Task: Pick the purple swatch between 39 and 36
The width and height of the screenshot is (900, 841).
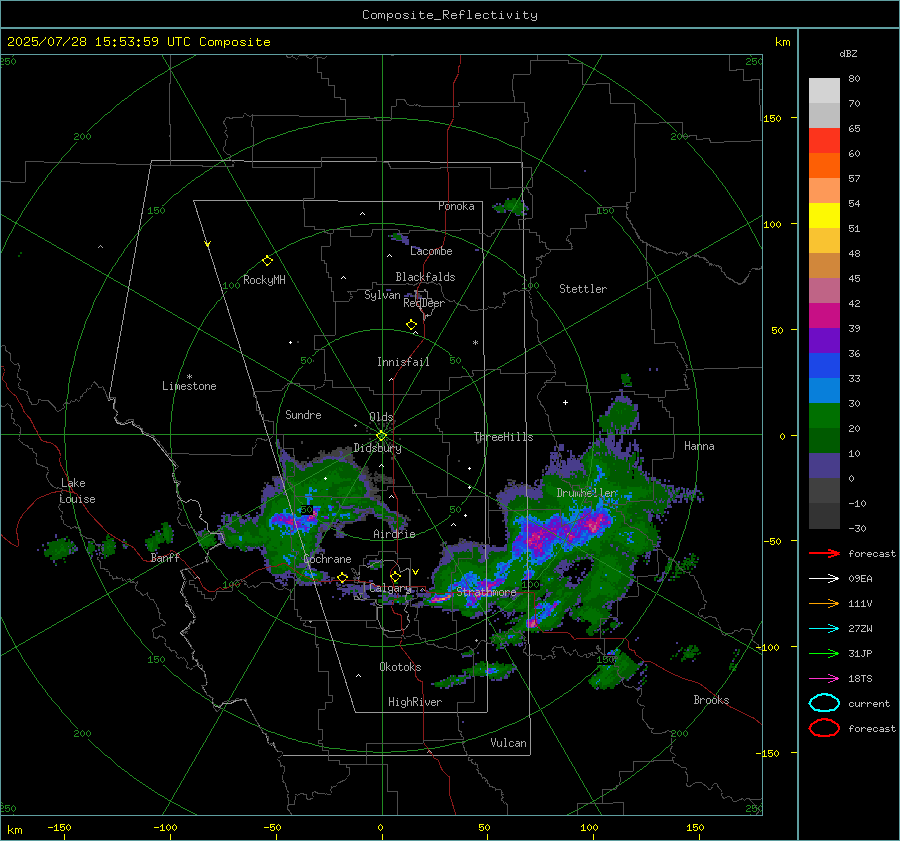Action: 824,341
